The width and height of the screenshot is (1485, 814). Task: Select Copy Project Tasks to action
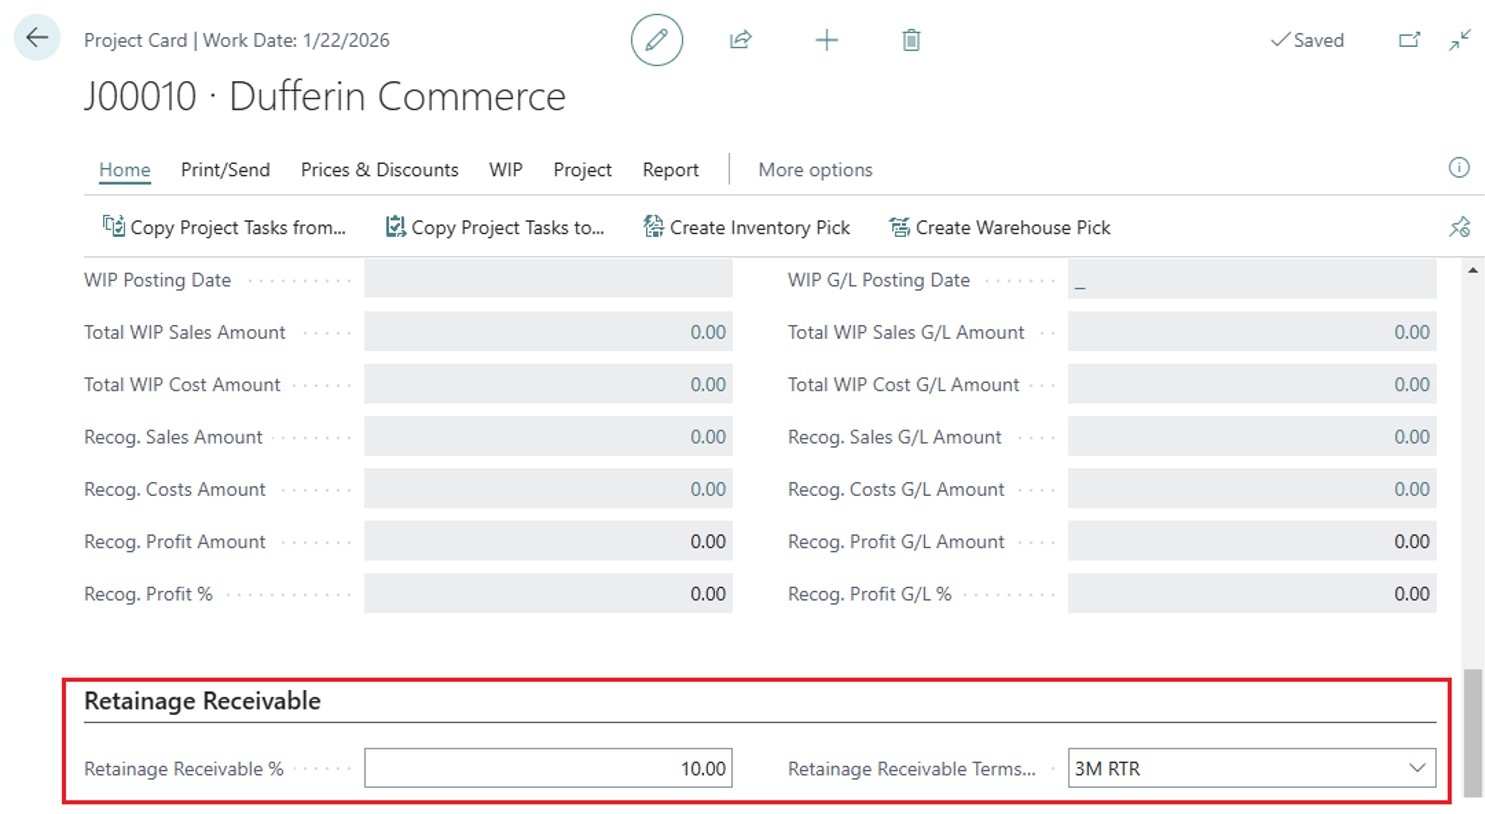click(x=496, y=227)
